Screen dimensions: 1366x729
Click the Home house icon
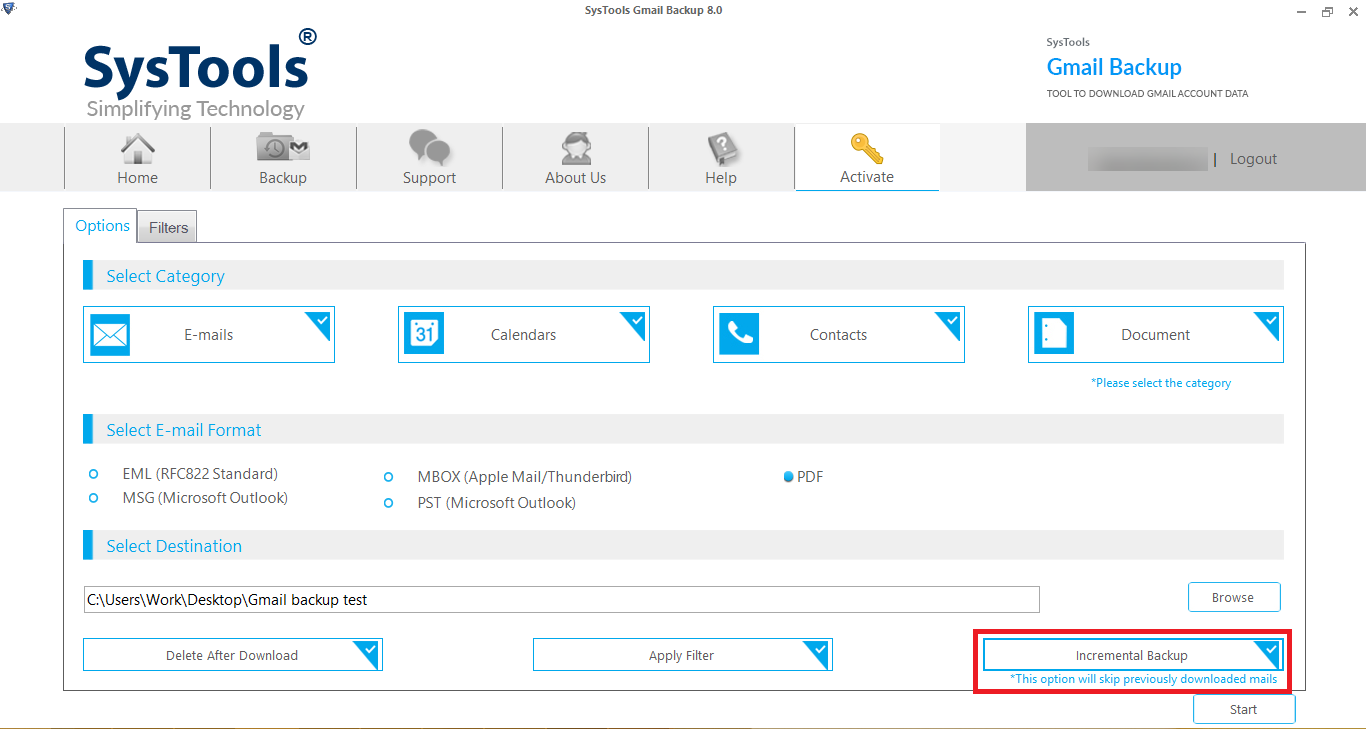pyautogui.click(x=137, y=148)
